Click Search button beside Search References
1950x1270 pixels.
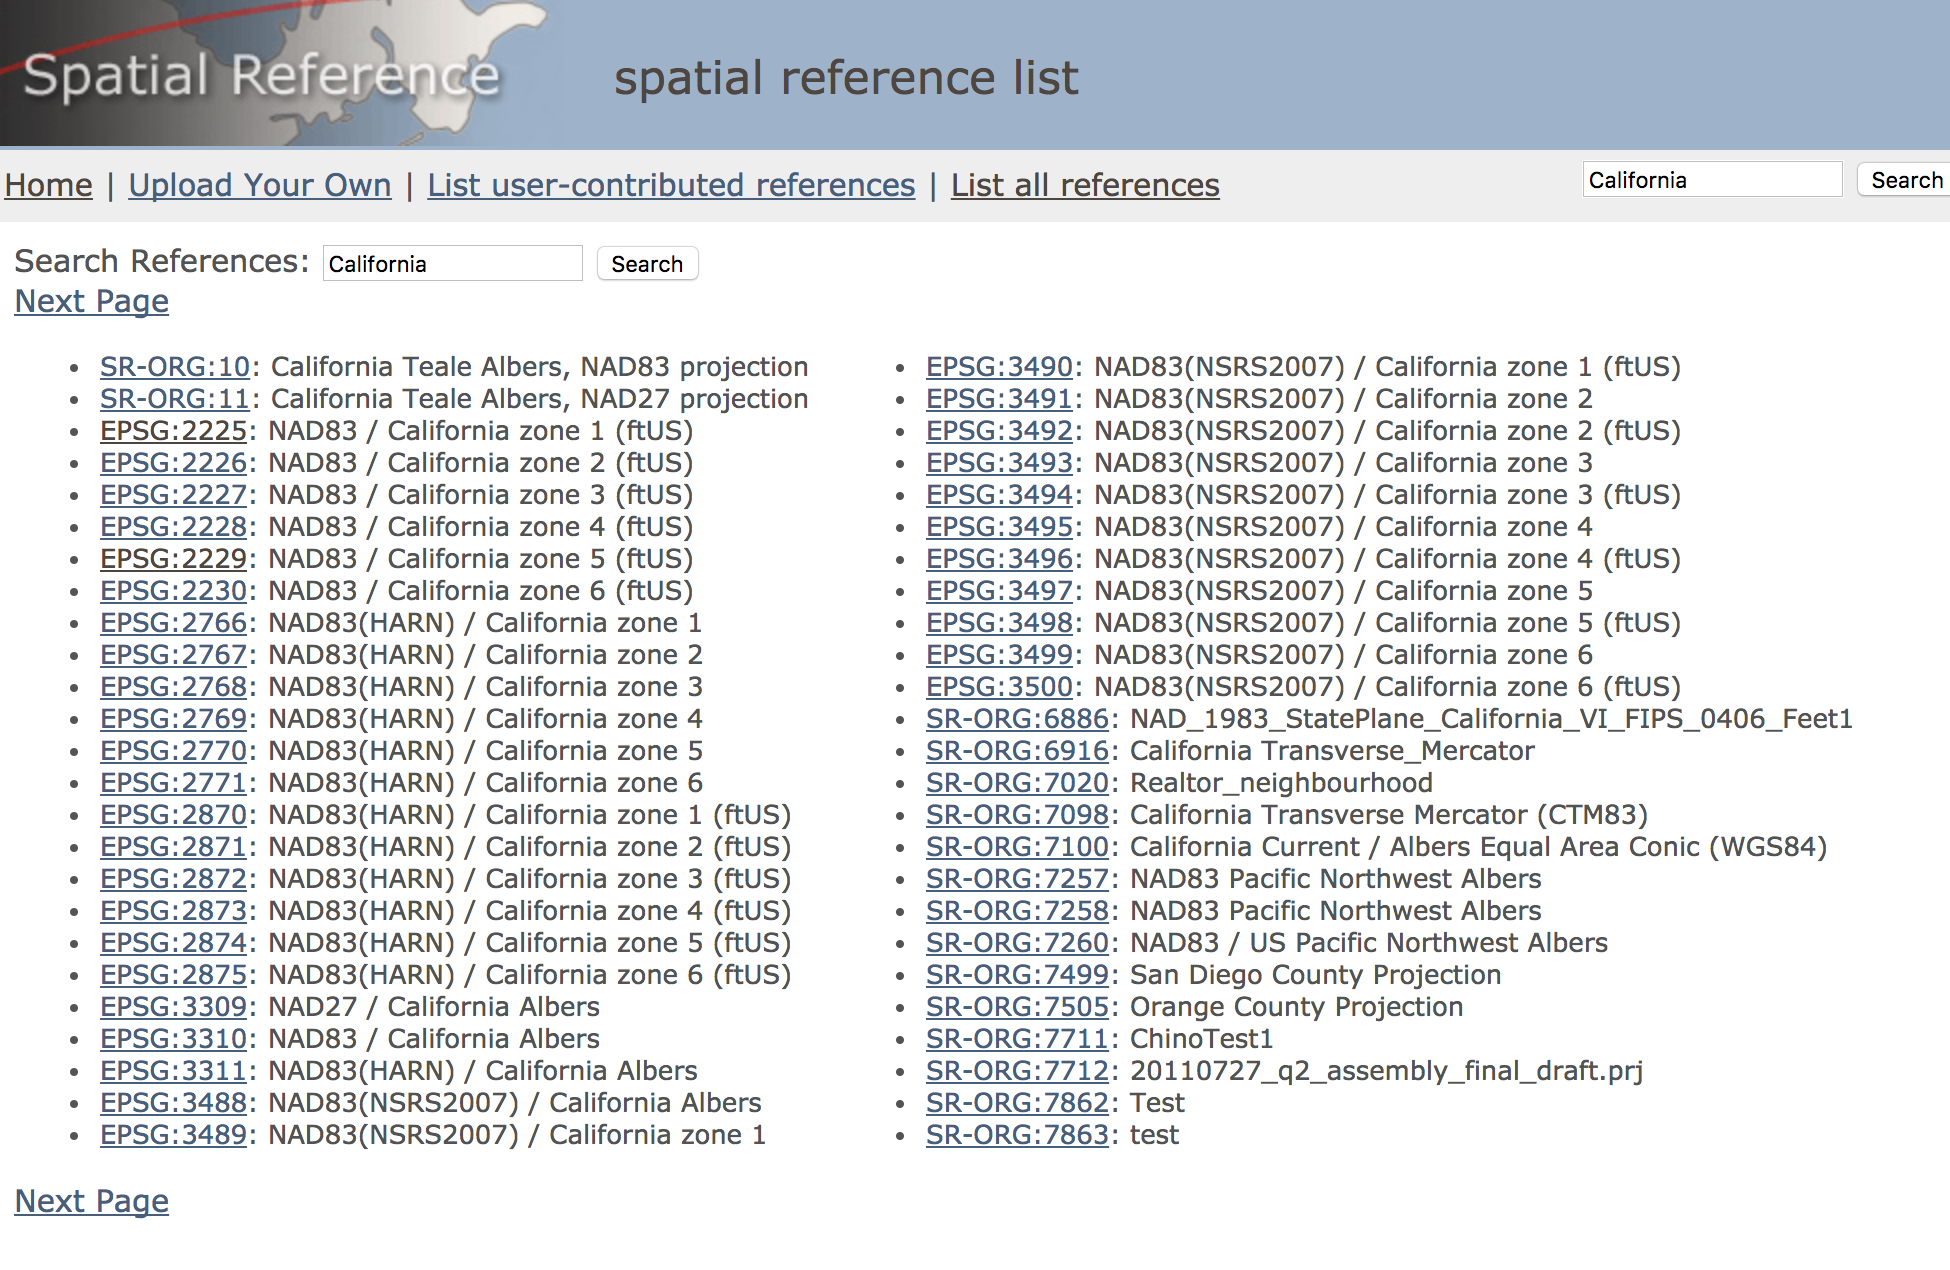tap(647, 264)
